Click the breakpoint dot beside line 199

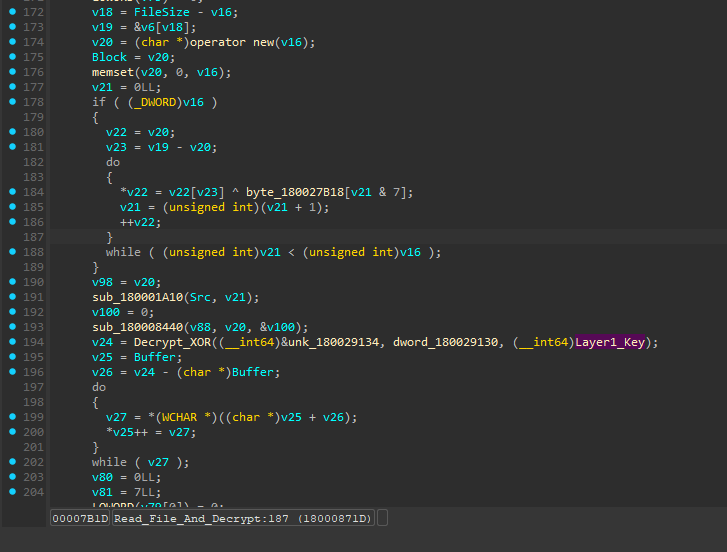tap(13, 417)
